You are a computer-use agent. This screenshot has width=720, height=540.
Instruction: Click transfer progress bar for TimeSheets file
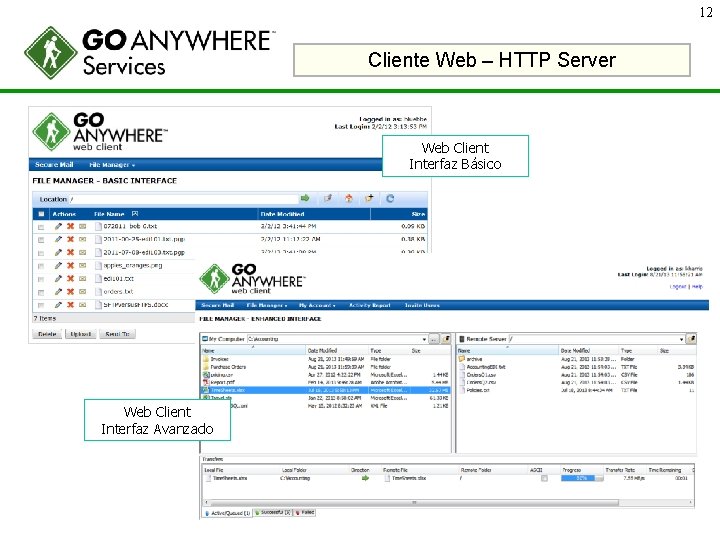(582, 478)
